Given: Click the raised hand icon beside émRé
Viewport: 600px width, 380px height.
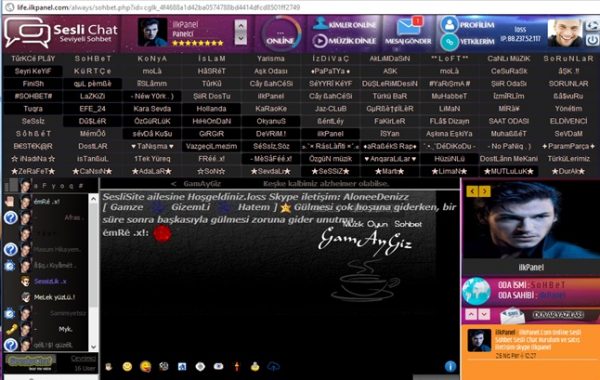Looking at the screenshot, I should point(10,201).
